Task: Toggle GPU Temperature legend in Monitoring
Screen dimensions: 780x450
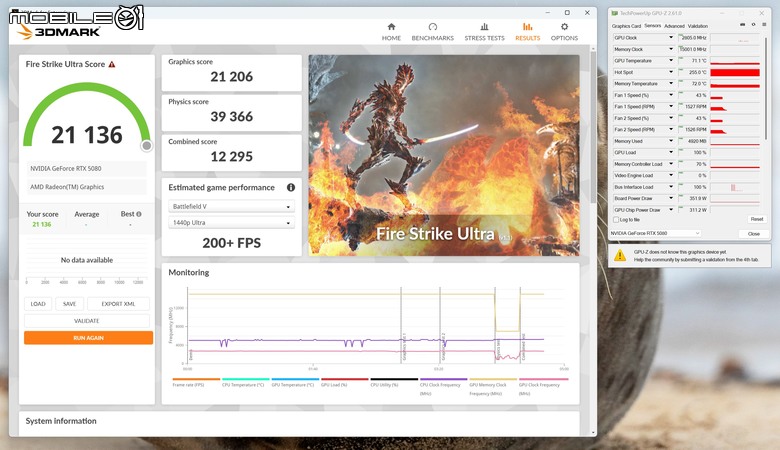Action: pos(295,382)
